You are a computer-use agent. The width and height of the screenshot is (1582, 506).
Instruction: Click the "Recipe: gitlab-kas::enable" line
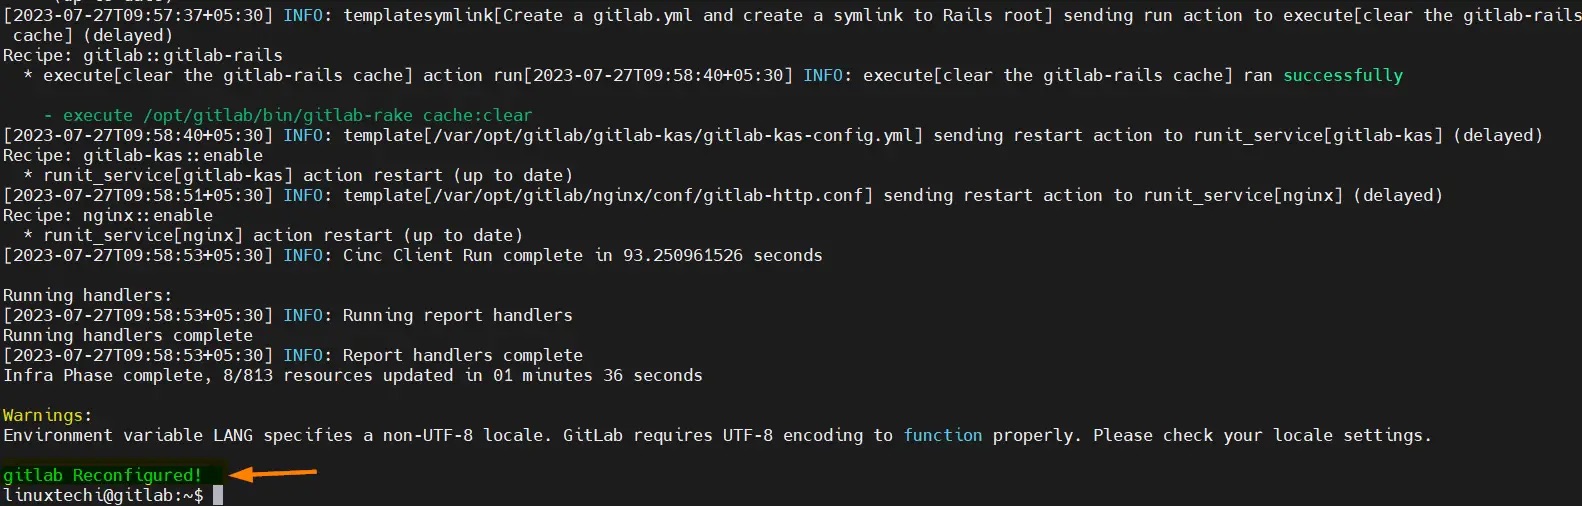click(133, 155)
